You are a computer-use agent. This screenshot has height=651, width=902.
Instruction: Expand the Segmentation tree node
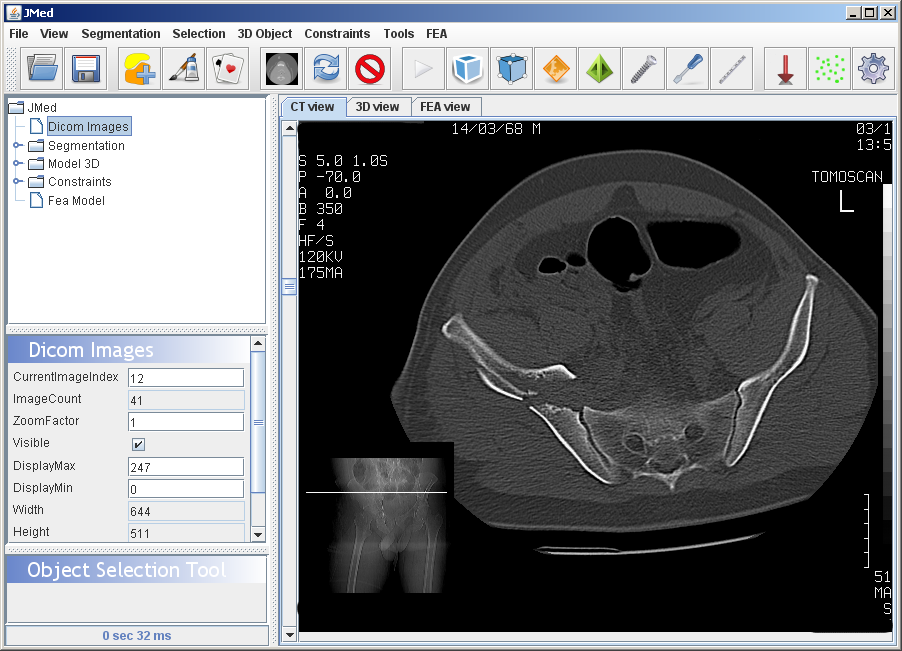18,146
